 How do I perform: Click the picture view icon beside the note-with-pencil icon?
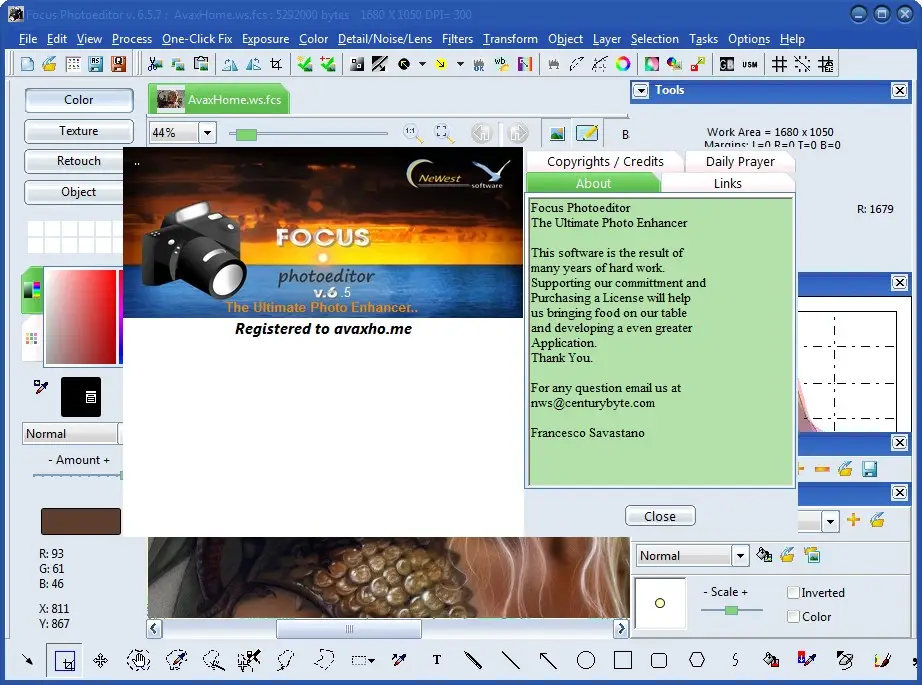click(x=557, y=133)
